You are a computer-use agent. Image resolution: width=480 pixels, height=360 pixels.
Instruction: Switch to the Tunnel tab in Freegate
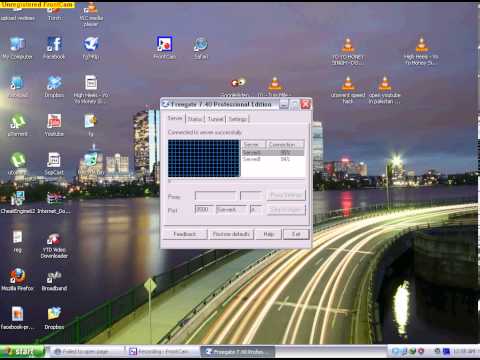[x=215, y=119]
